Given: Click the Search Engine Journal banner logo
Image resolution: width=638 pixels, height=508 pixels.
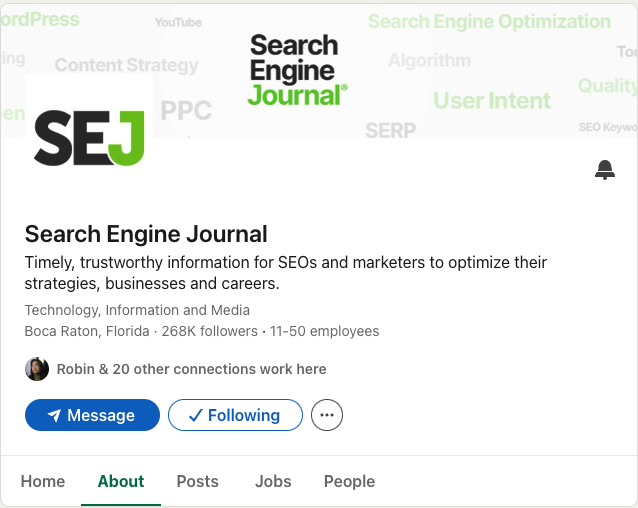Looking at the screenshot, I should pyautogui.click(x=296, y=70).
